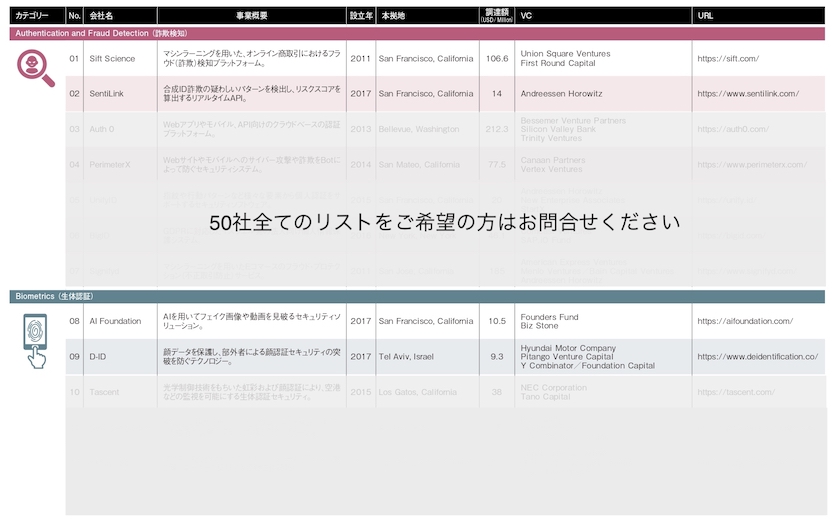This screenshot has width=834, height=526.
Task: Click the Sift Science business description text
Action: [x=252, y=59]
